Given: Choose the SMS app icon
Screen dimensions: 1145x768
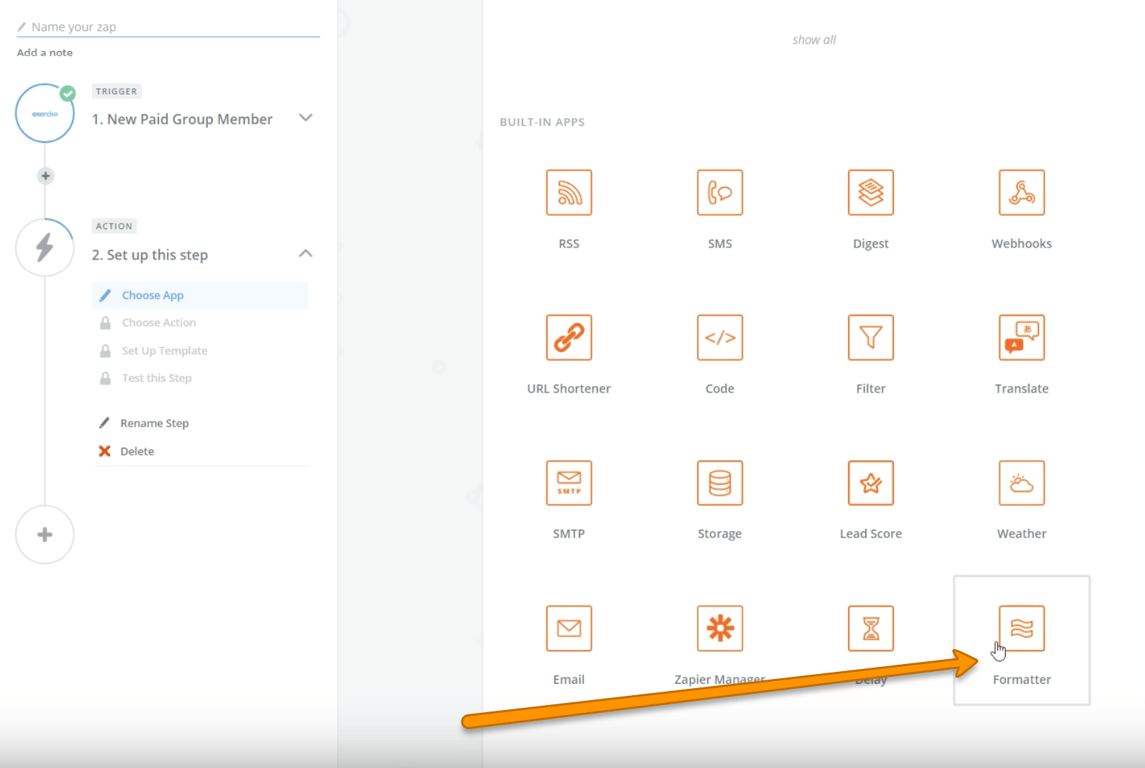Looking at the screenshot, I should 720,192.
